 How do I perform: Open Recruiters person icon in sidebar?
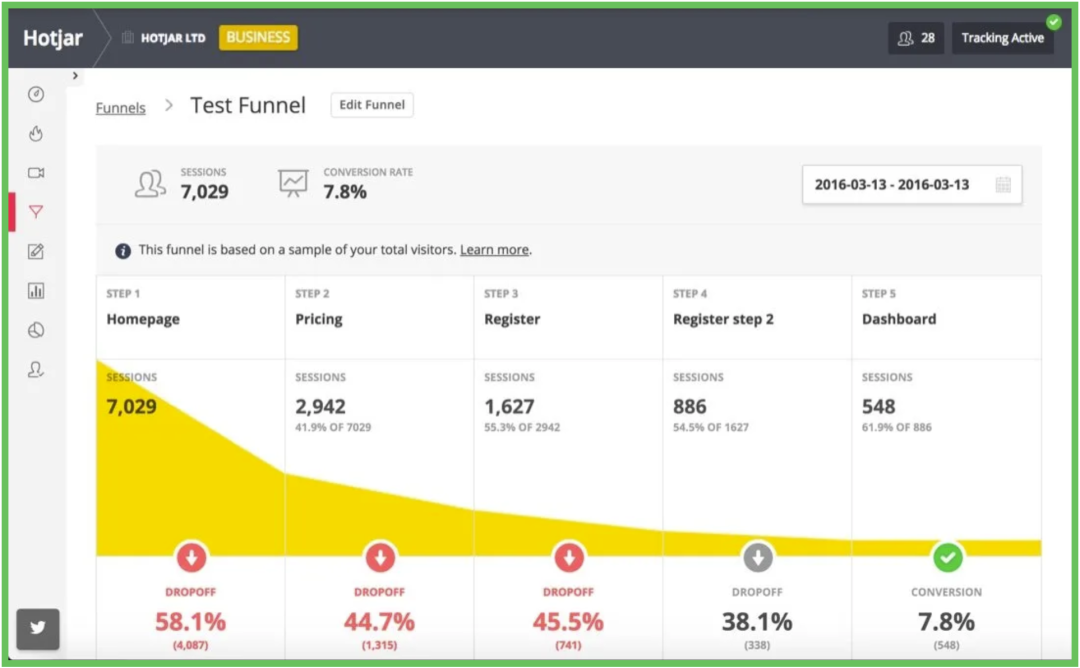coord(36,370)
